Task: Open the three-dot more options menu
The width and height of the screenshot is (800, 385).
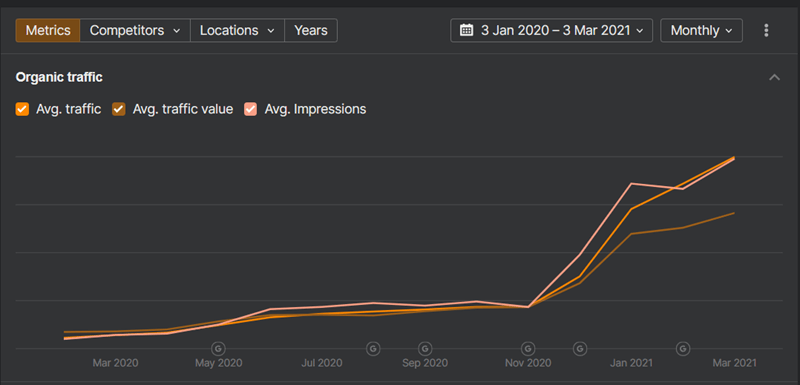Action: (x=766, y=31)
